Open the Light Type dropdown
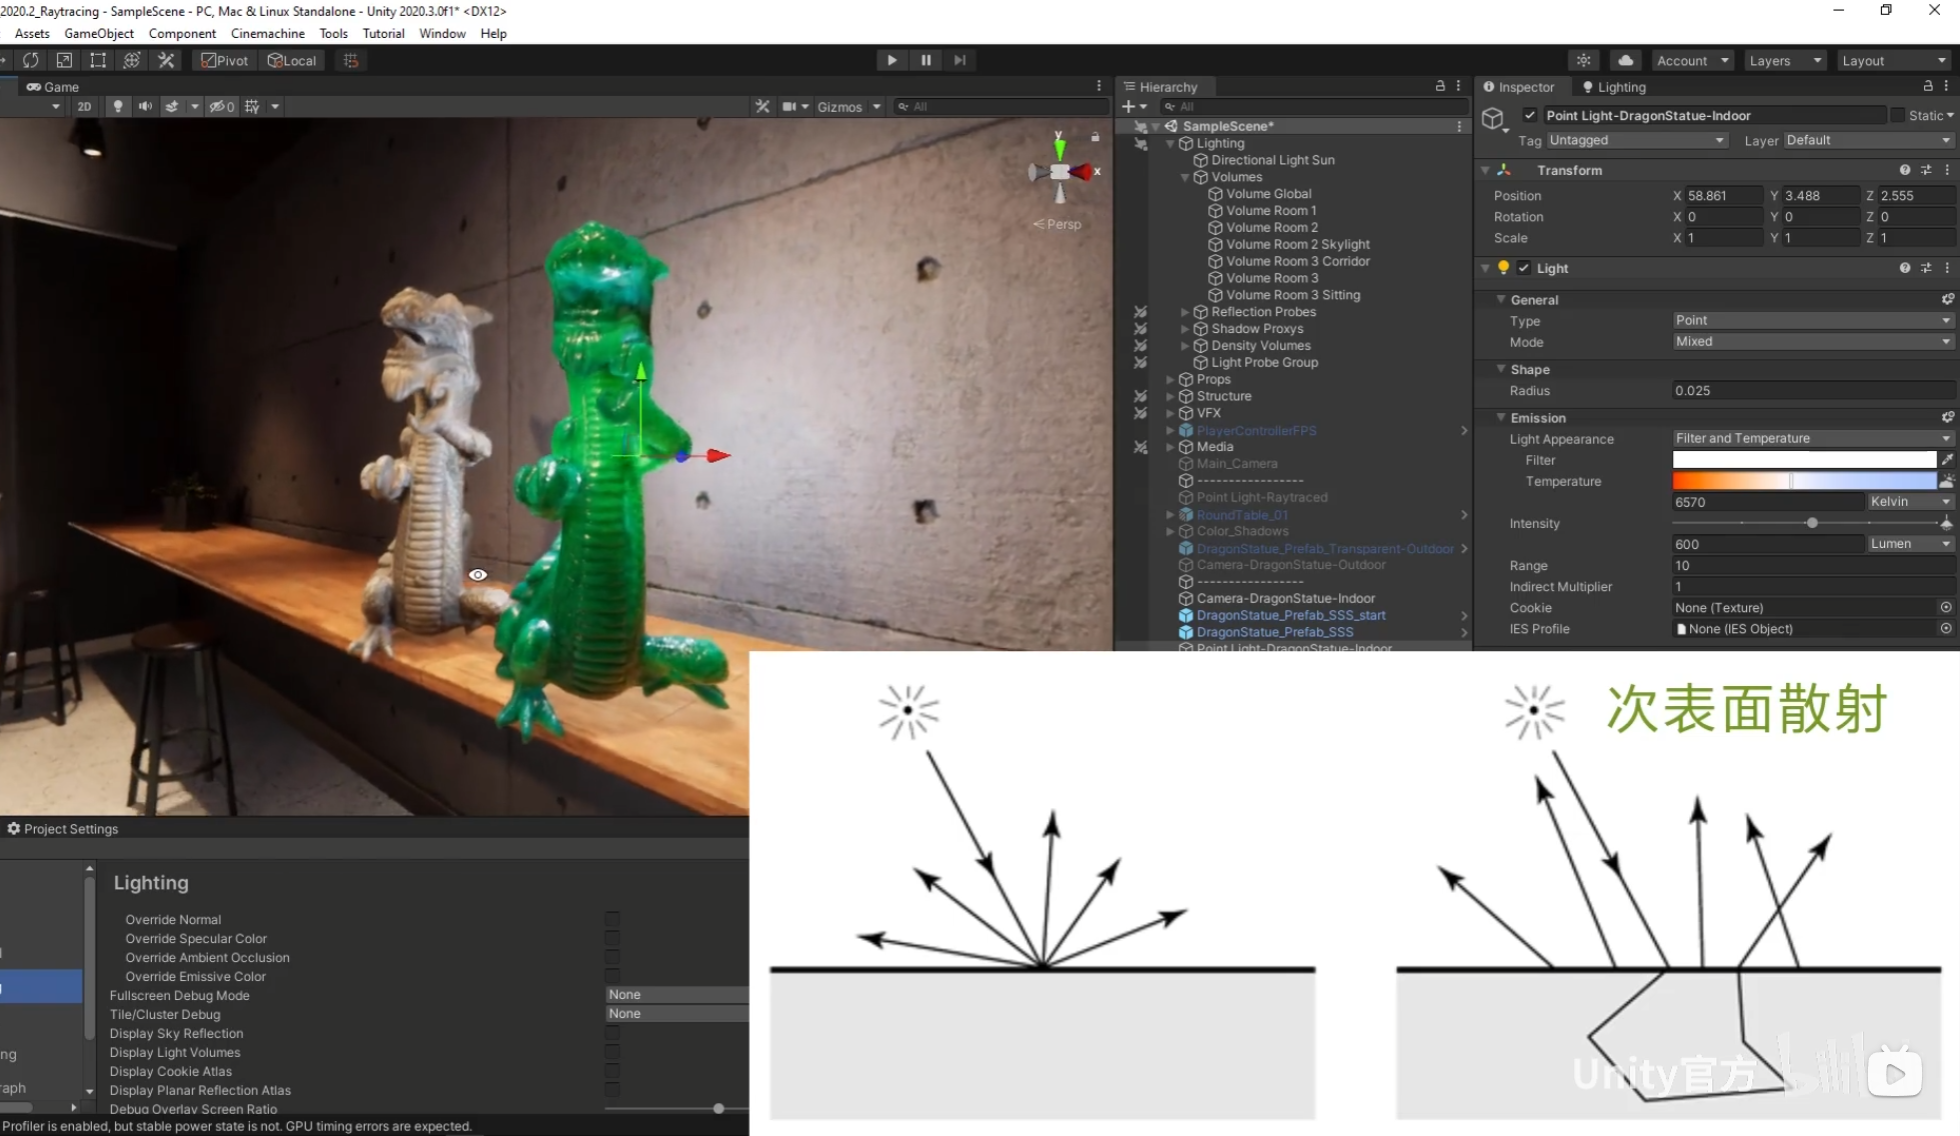The image size is (1960, 1136). point(1812,320)
